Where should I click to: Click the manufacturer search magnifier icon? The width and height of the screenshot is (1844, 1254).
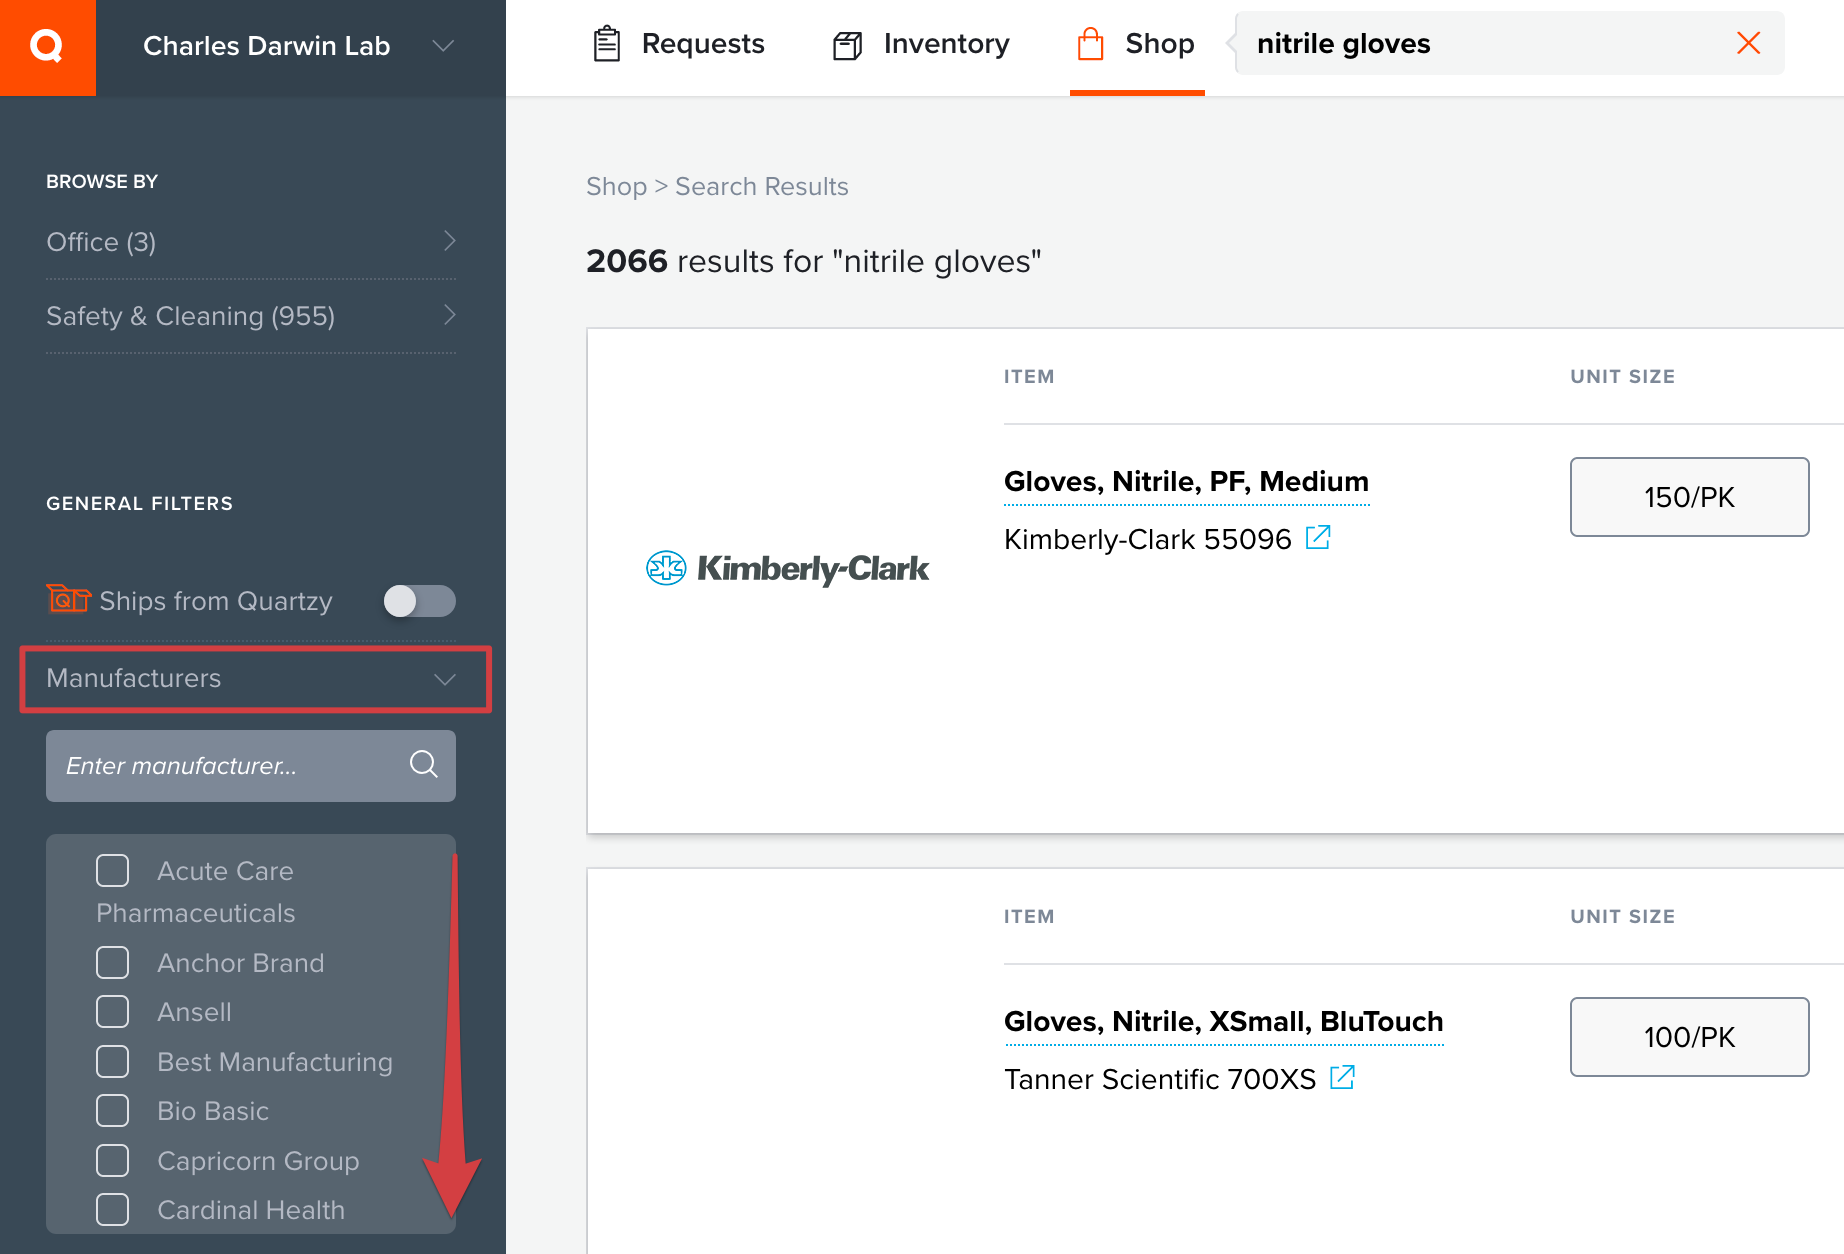[x=424, y=765]
